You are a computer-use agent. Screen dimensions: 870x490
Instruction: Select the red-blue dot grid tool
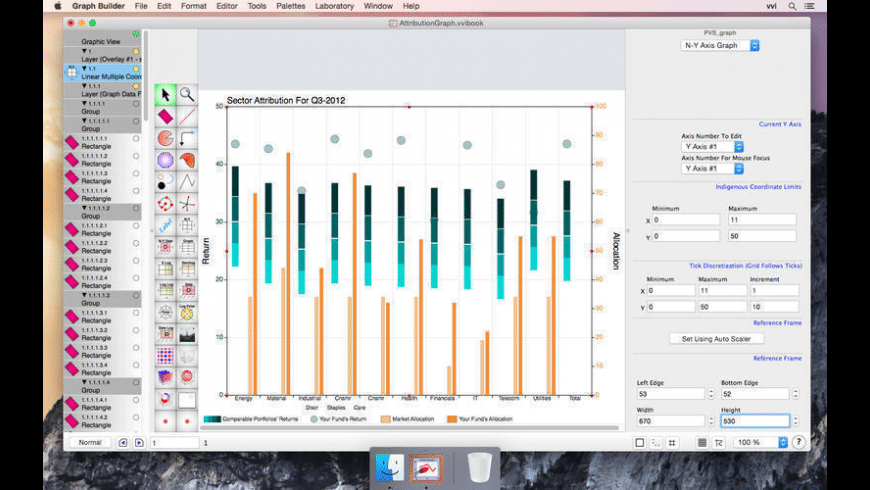coord(165,355)
